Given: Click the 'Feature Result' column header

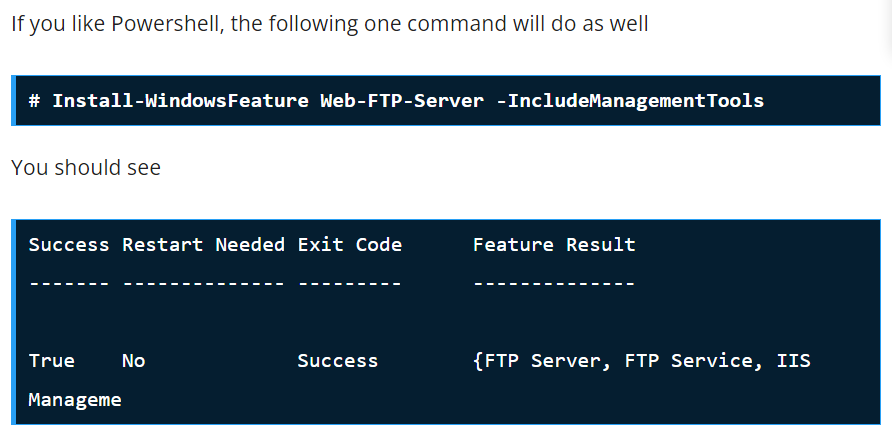Looking at the screenshot, I should 554,245.
